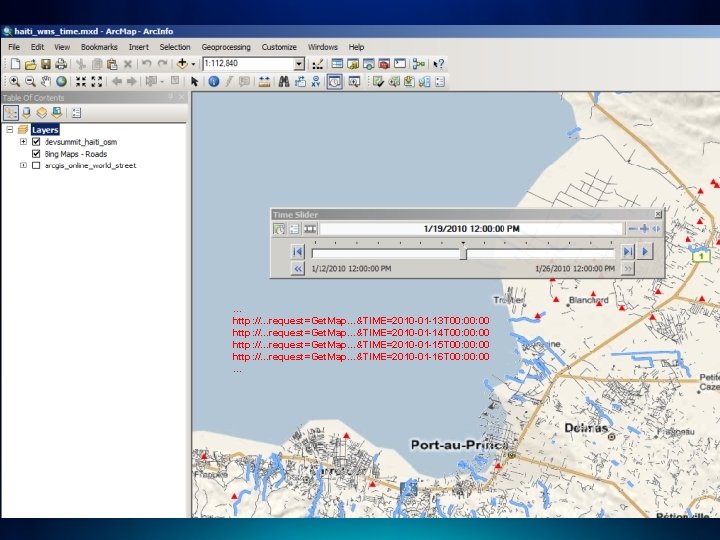
Task: Open the Time Slider window toolbar icon
Action: (x=335, y=81)
